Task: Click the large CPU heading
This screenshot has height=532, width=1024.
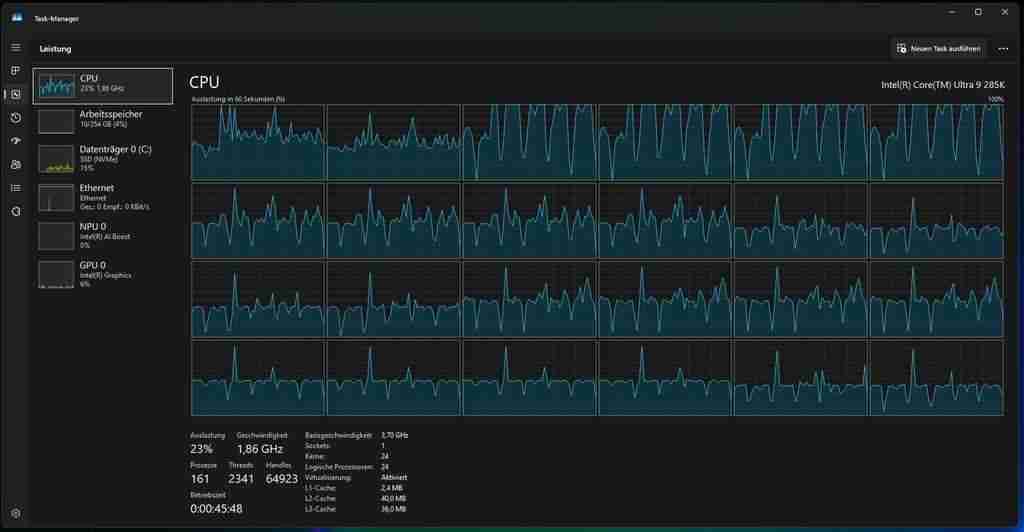Action: pos(204,82)
